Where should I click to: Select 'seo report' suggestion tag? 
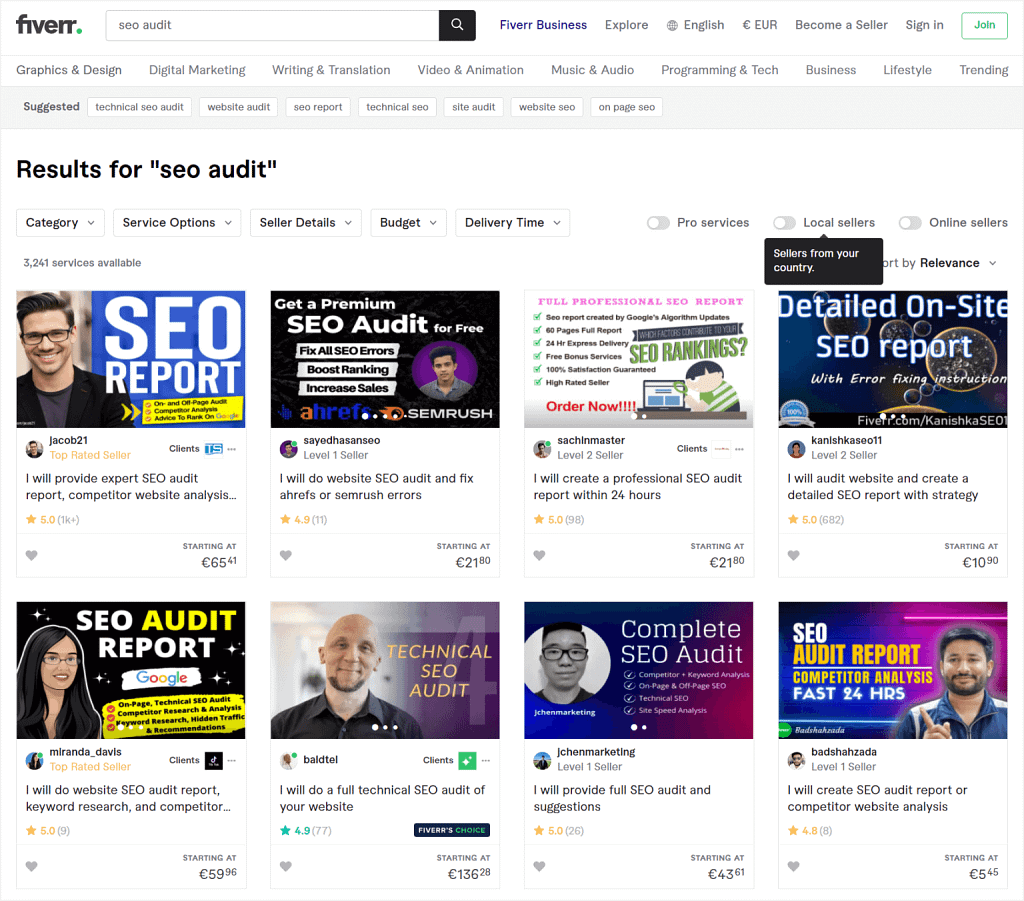click(x=318, y=107)
